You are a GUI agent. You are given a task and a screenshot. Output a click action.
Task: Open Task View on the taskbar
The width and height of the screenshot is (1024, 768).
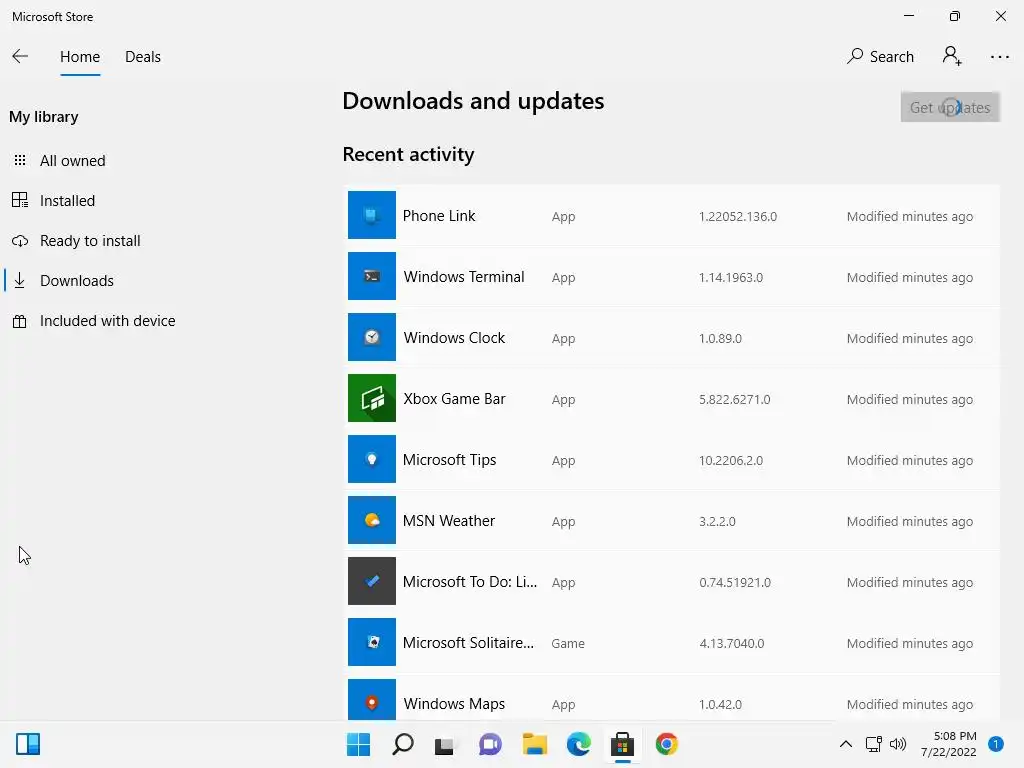tap(445, 745)
